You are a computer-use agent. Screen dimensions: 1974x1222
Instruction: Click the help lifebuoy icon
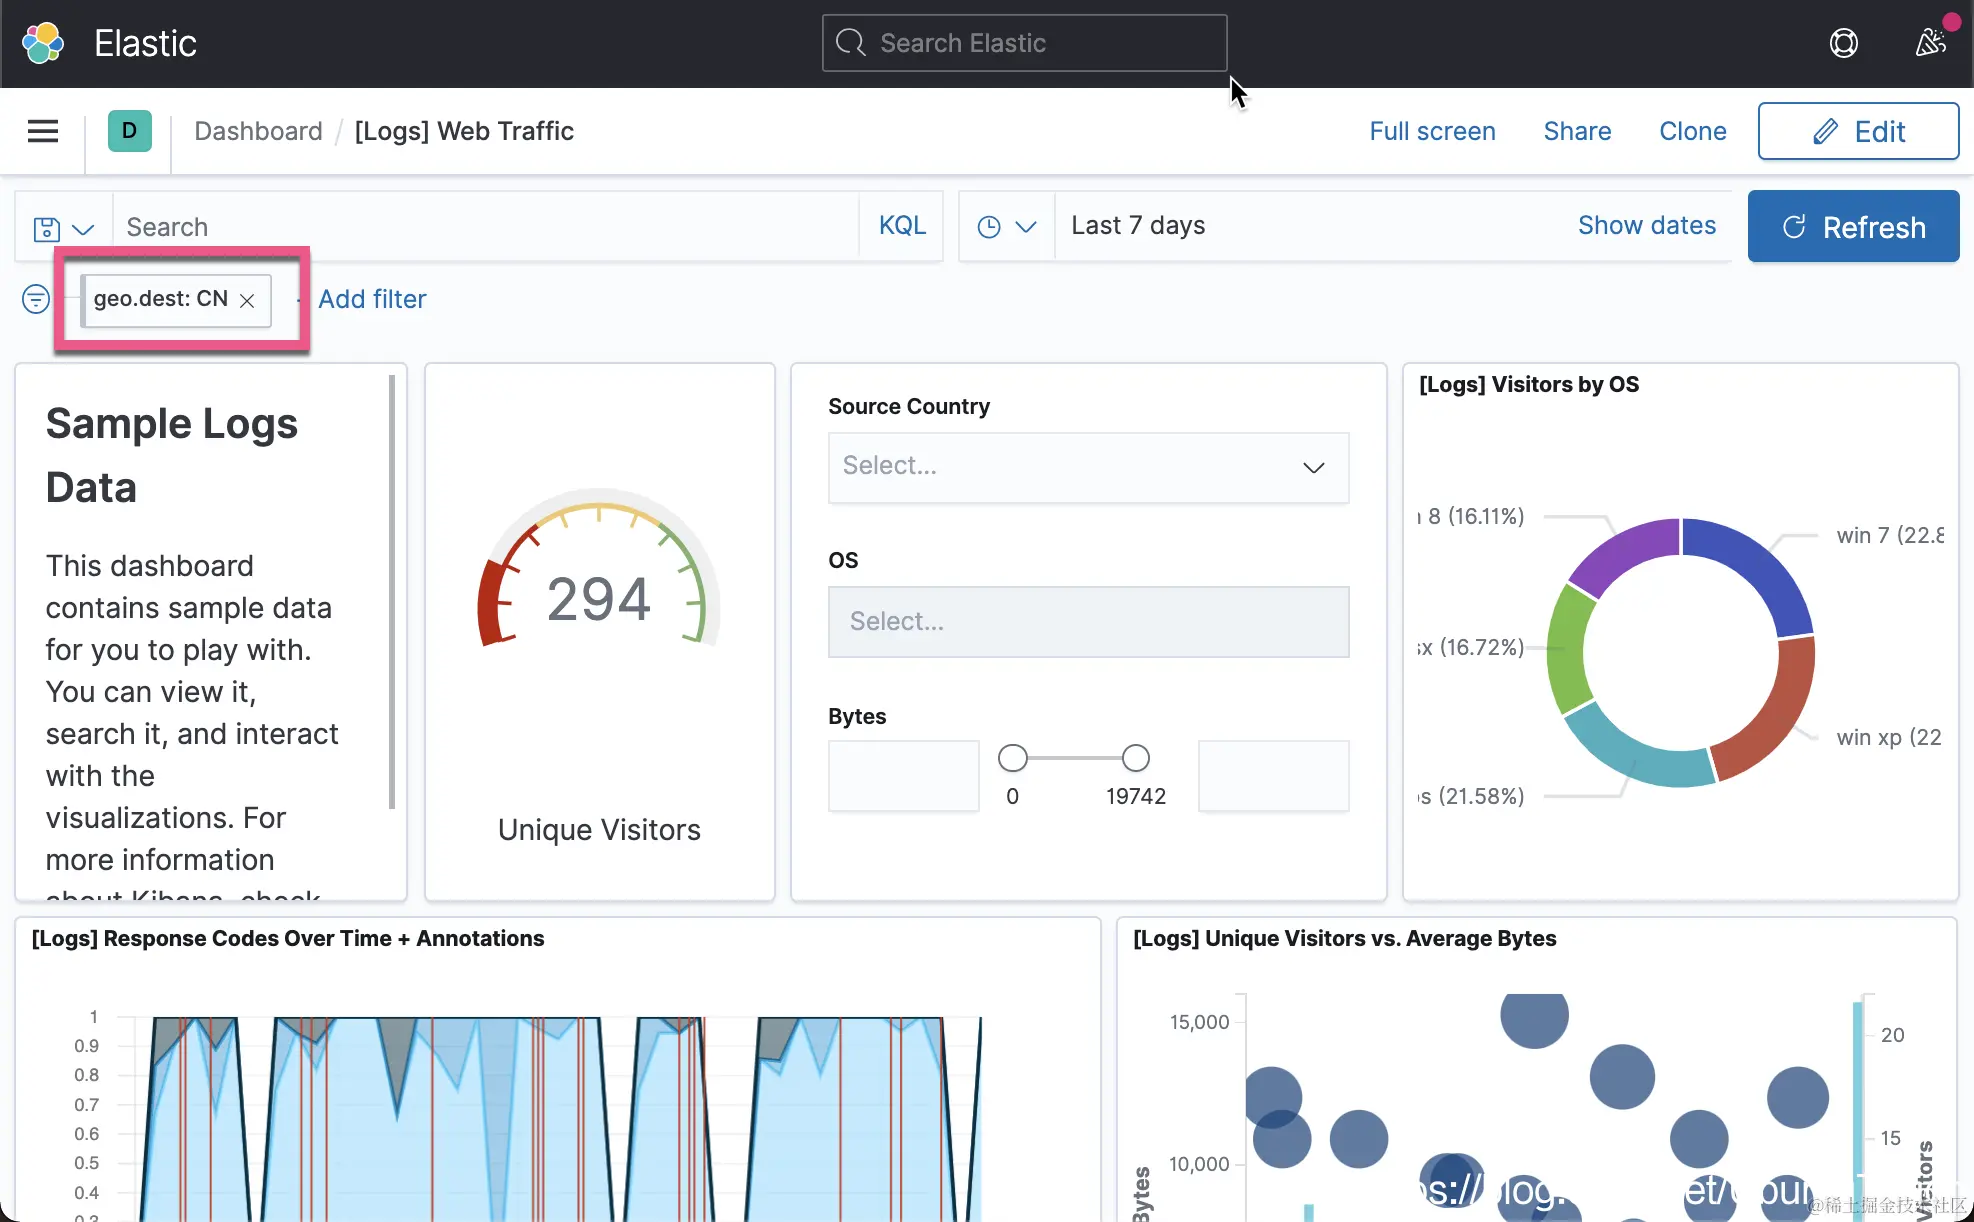1843,43
